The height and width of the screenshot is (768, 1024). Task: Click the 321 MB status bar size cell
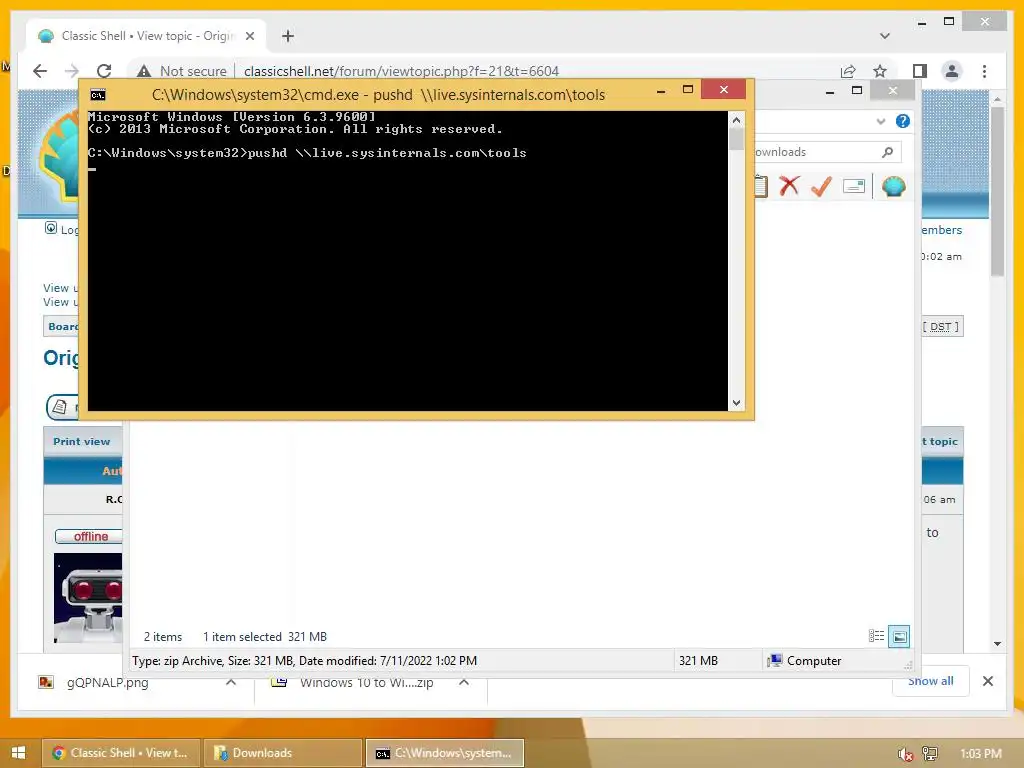pyautogui.click(x=698, y=661)
